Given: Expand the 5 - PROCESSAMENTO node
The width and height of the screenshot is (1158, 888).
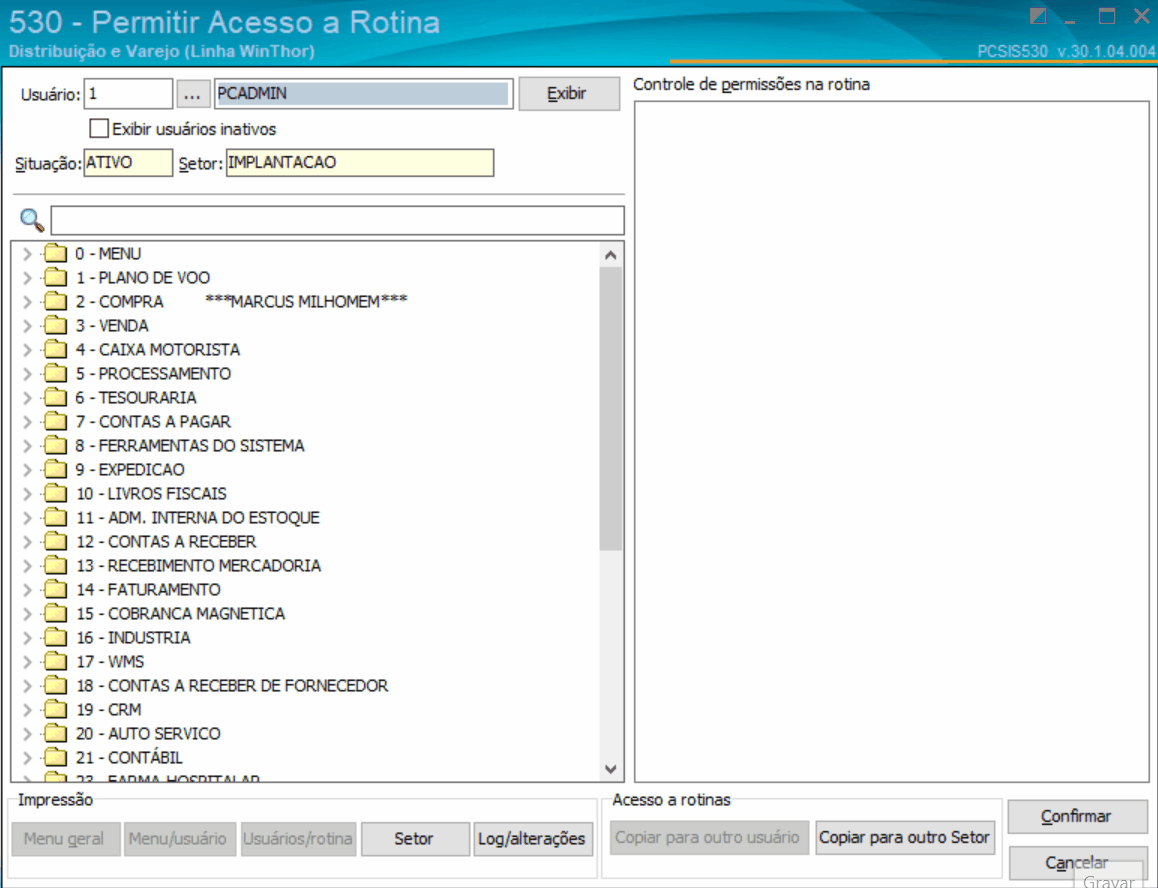Looking at the screenshot, I should pos(27,374).
